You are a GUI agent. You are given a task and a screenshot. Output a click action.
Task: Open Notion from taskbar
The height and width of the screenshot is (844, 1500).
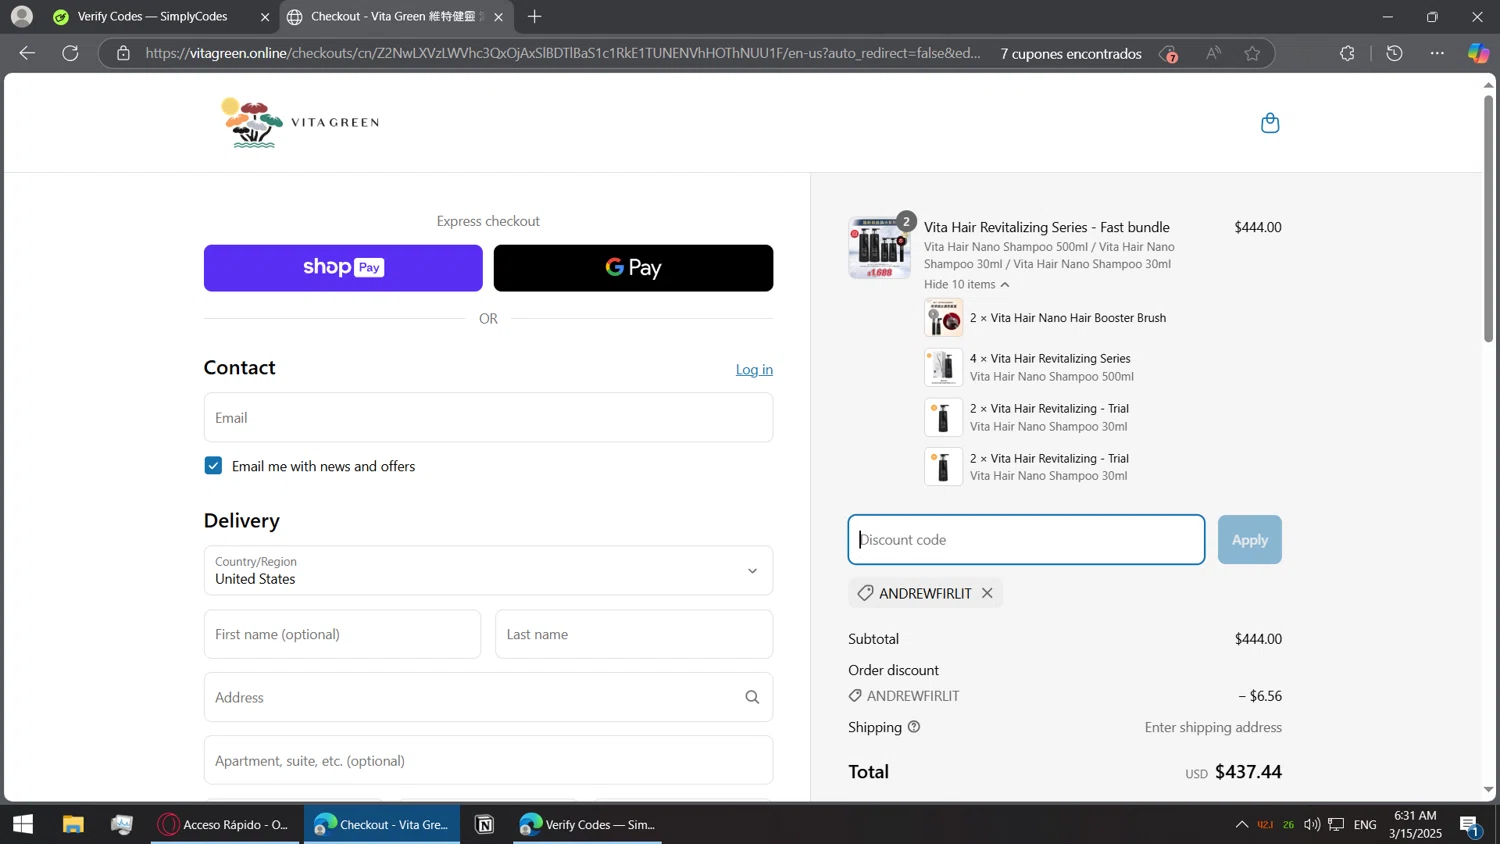485,824
